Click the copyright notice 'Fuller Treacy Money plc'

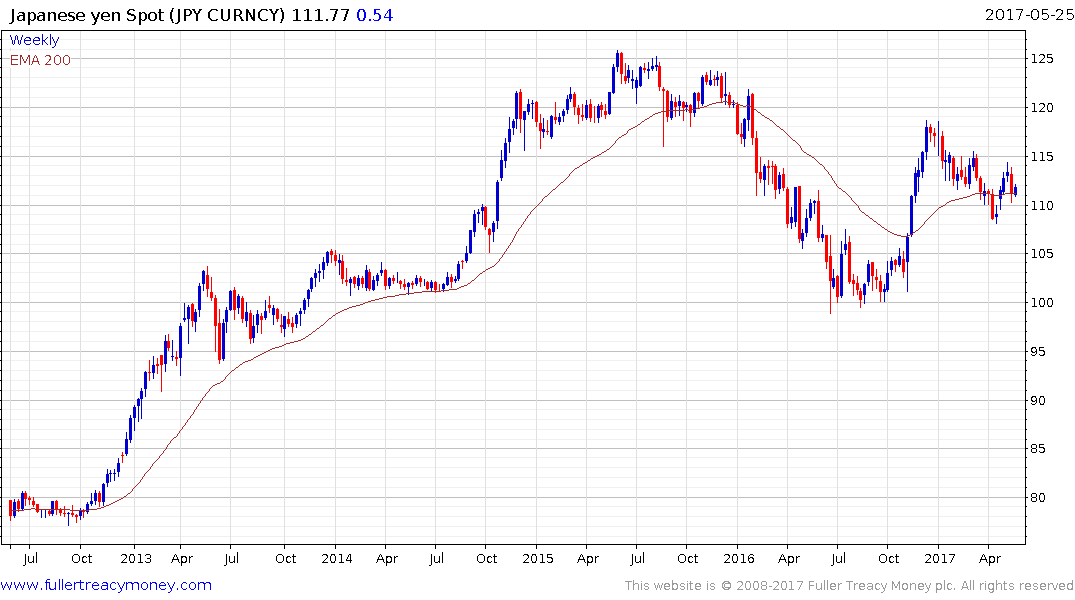(880, 586)
